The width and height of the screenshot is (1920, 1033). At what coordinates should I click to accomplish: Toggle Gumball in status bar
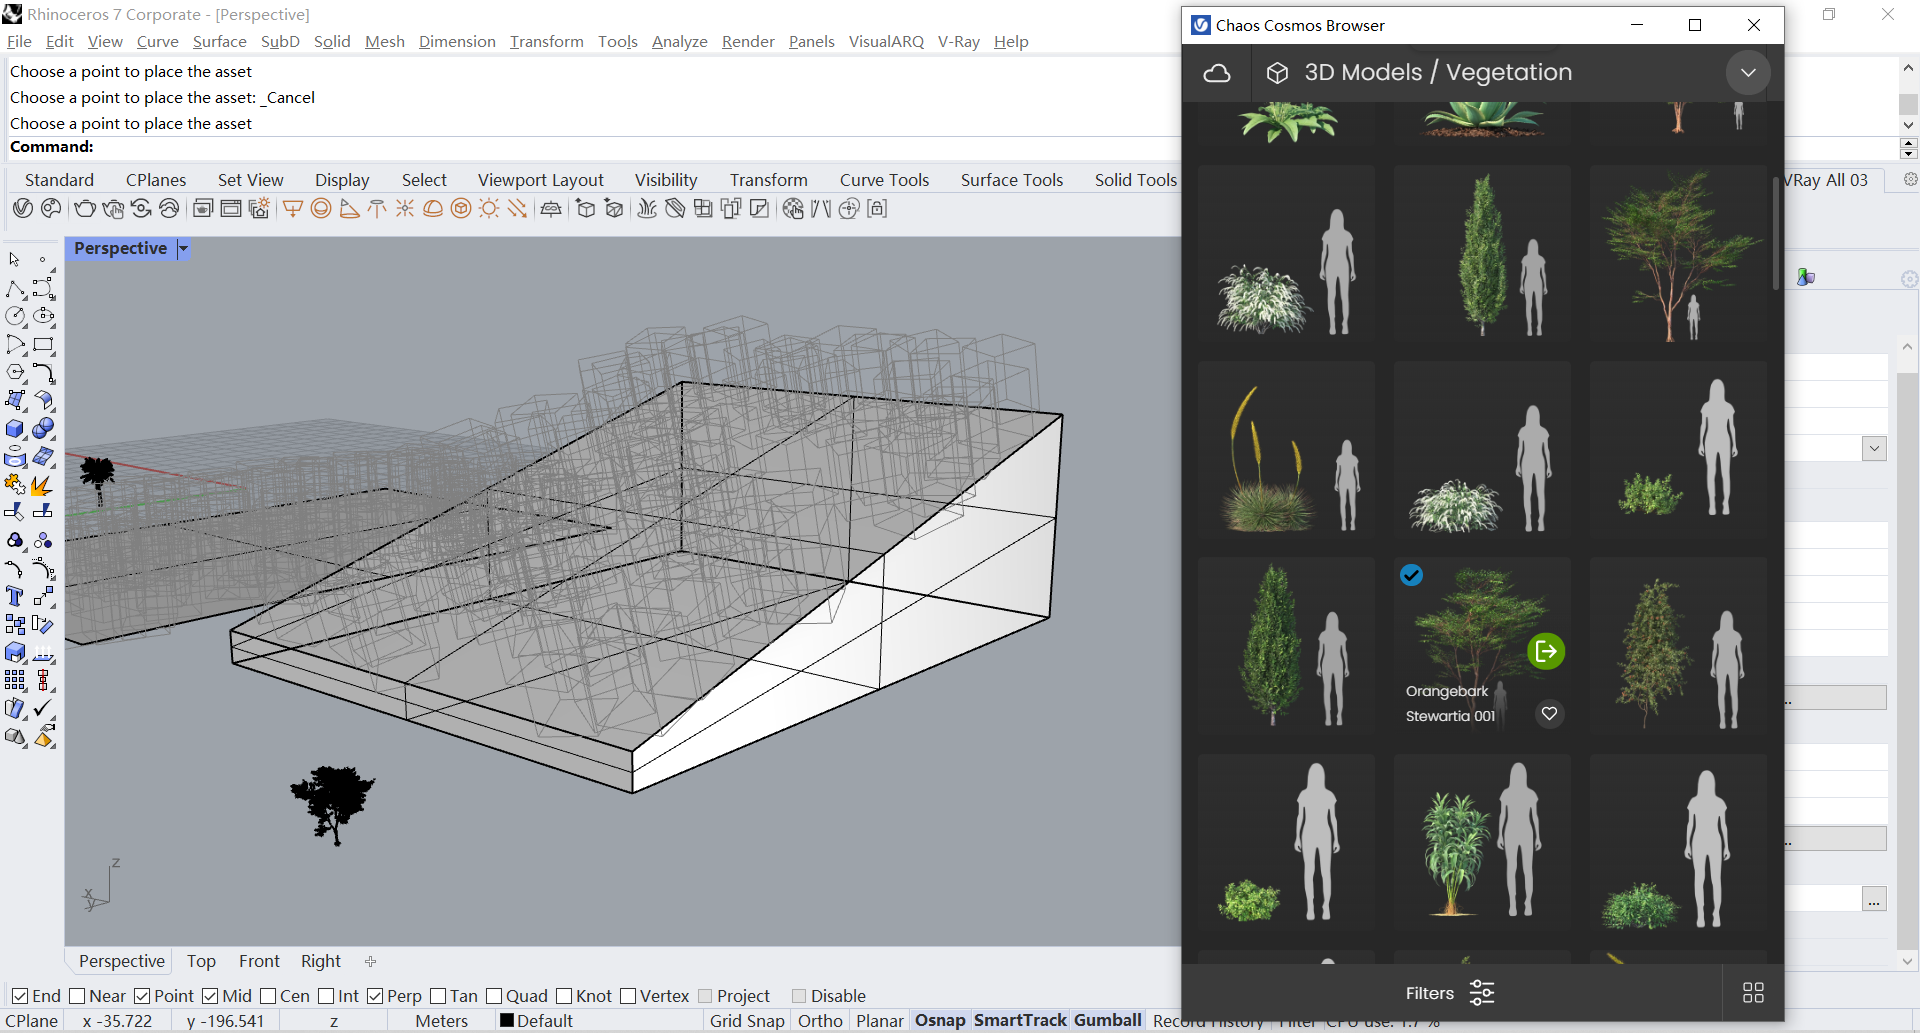click(1108, 1020)
